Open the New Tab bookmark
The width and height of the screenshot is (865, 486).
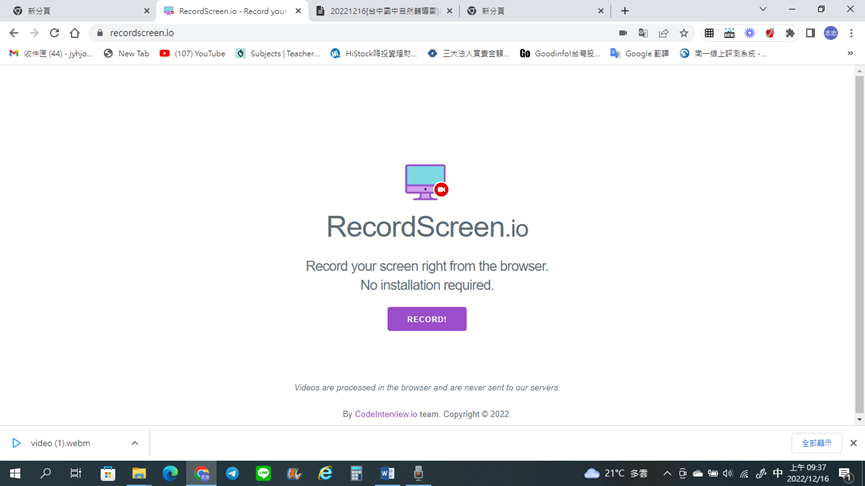(x=126, y=54)
